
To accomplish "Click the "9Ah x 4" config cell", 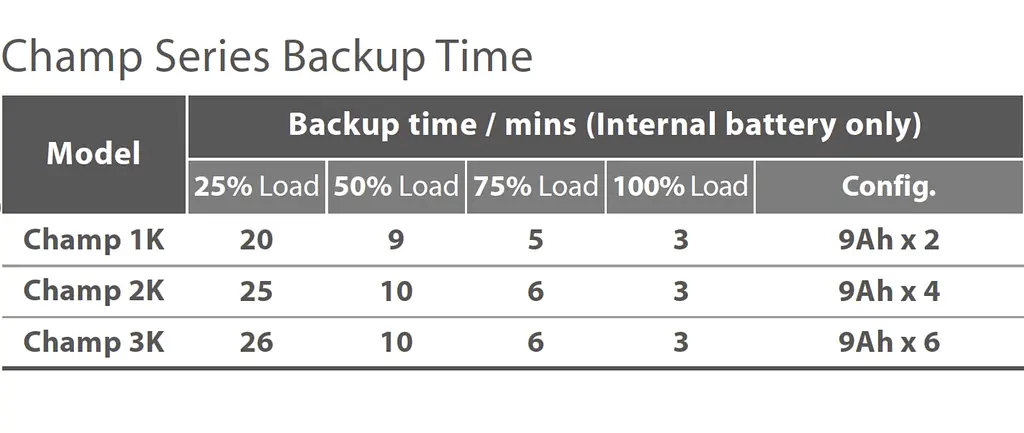I will (x=889, y=291).
